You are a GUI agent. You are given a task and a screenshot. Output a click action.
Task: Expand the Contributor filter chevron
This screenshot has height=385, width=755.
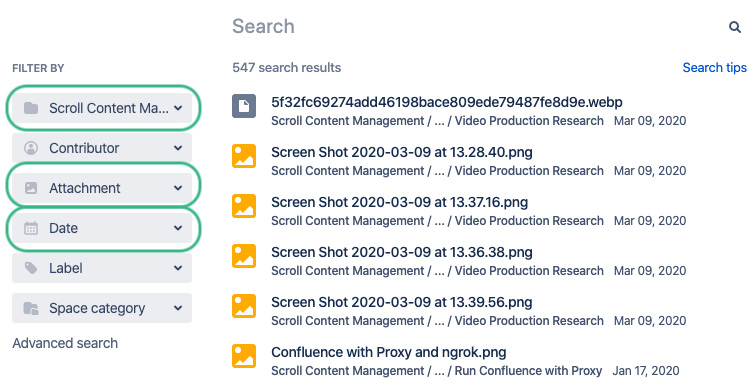[178, 148]
